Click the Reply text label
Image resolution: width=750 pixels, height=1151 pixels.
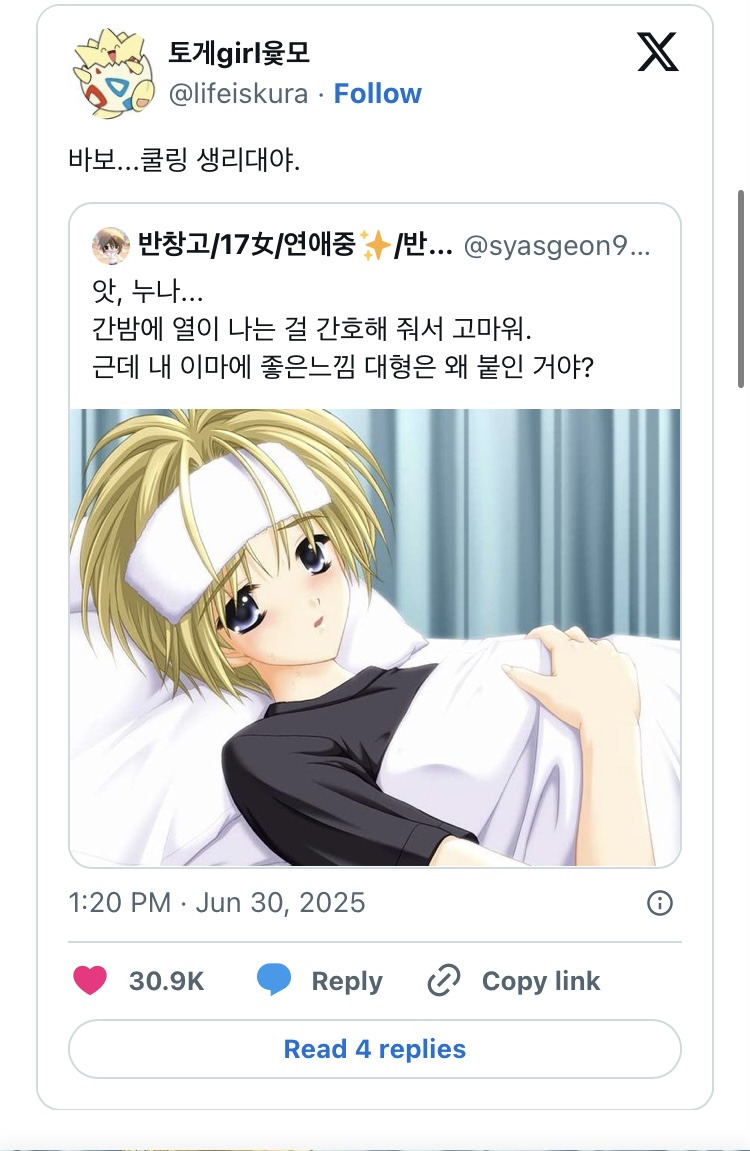click(346, 981)
